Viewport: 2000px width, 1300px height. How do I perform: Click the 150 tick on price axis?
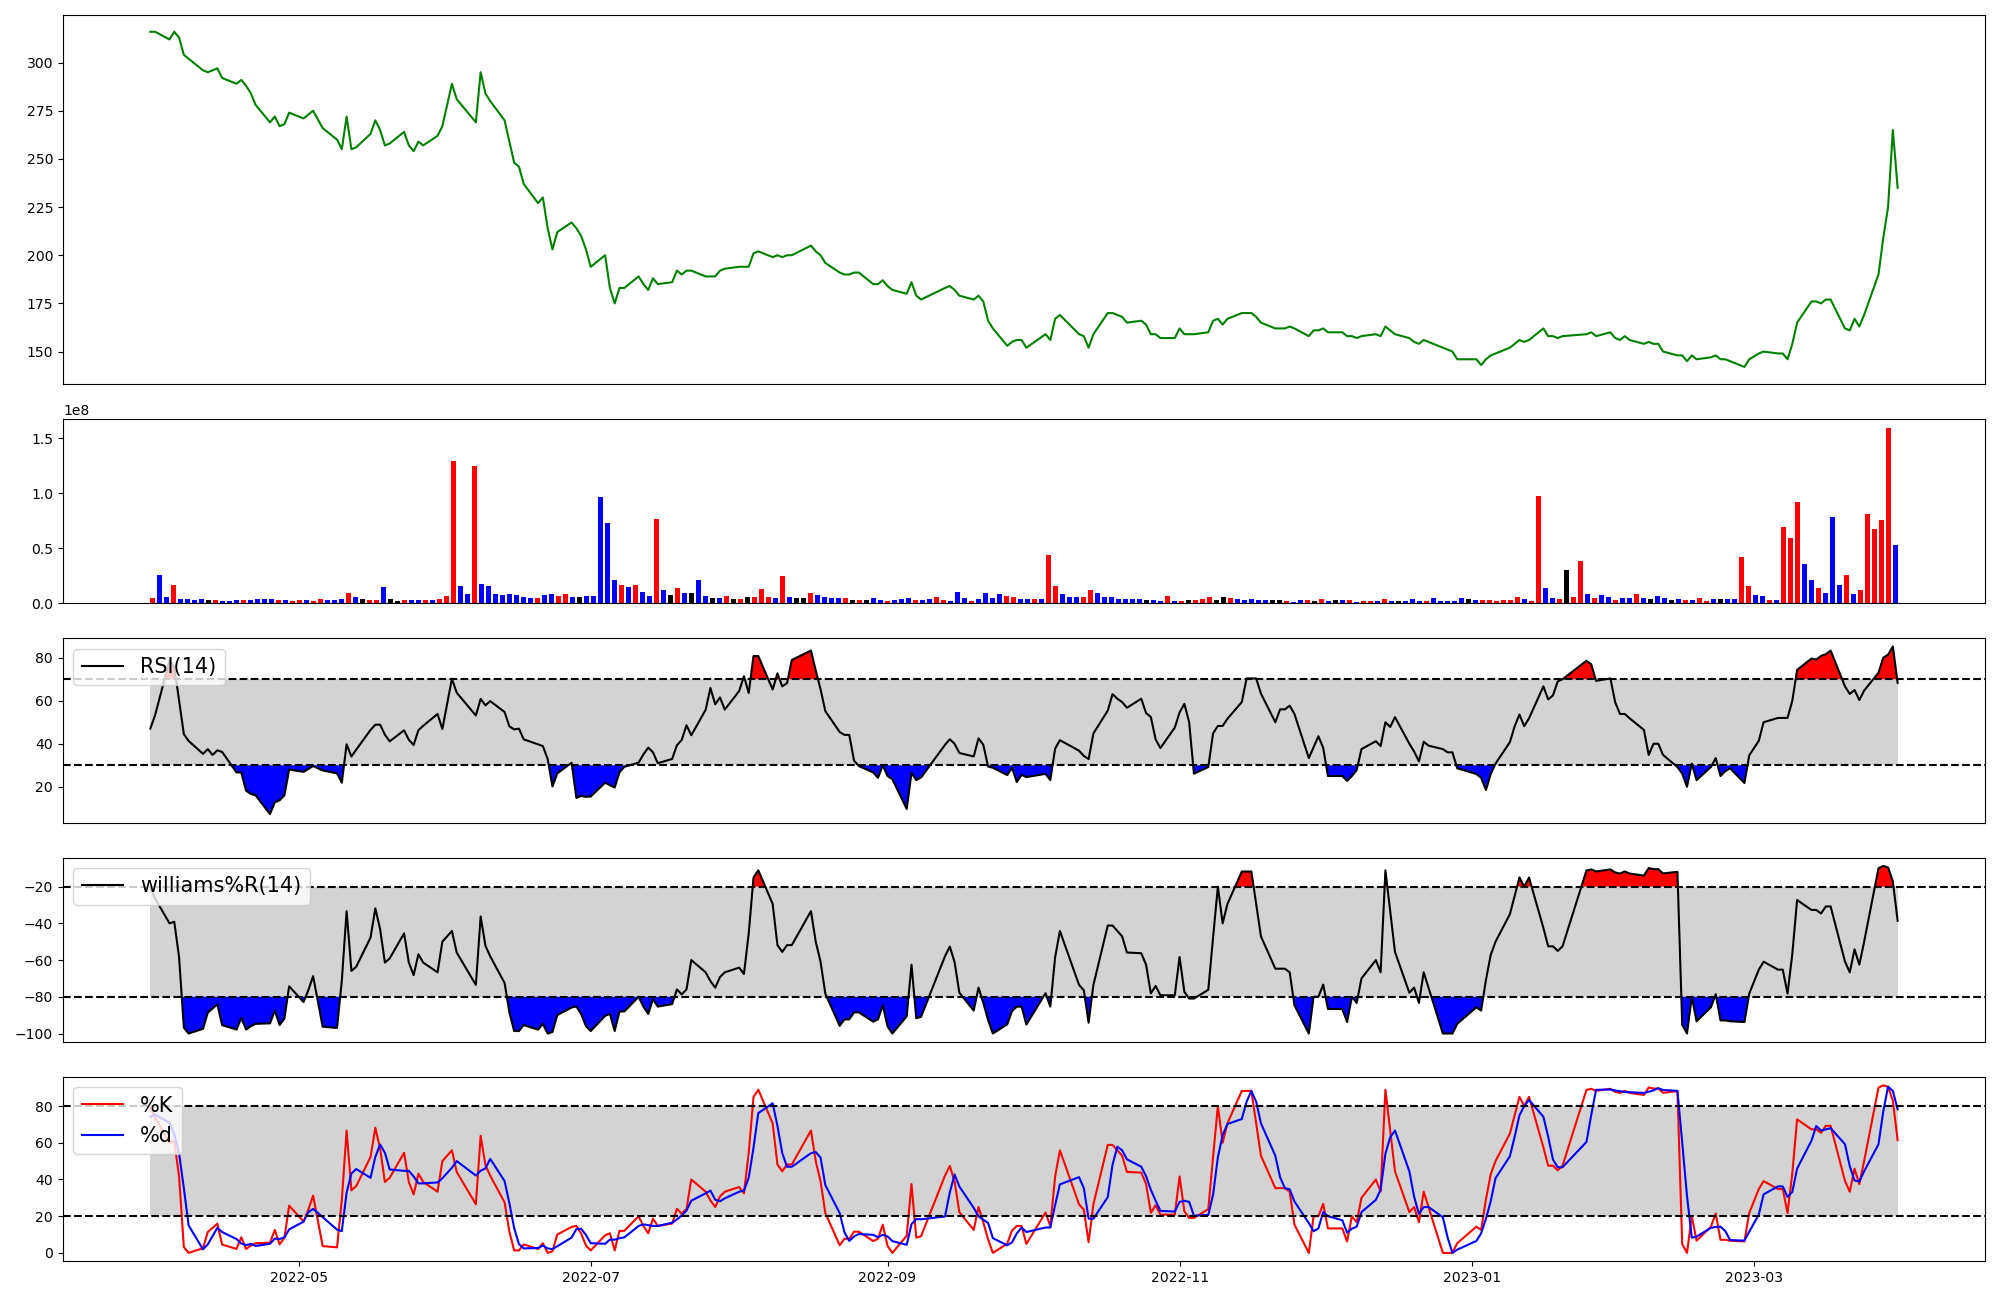tap(40, 352)
